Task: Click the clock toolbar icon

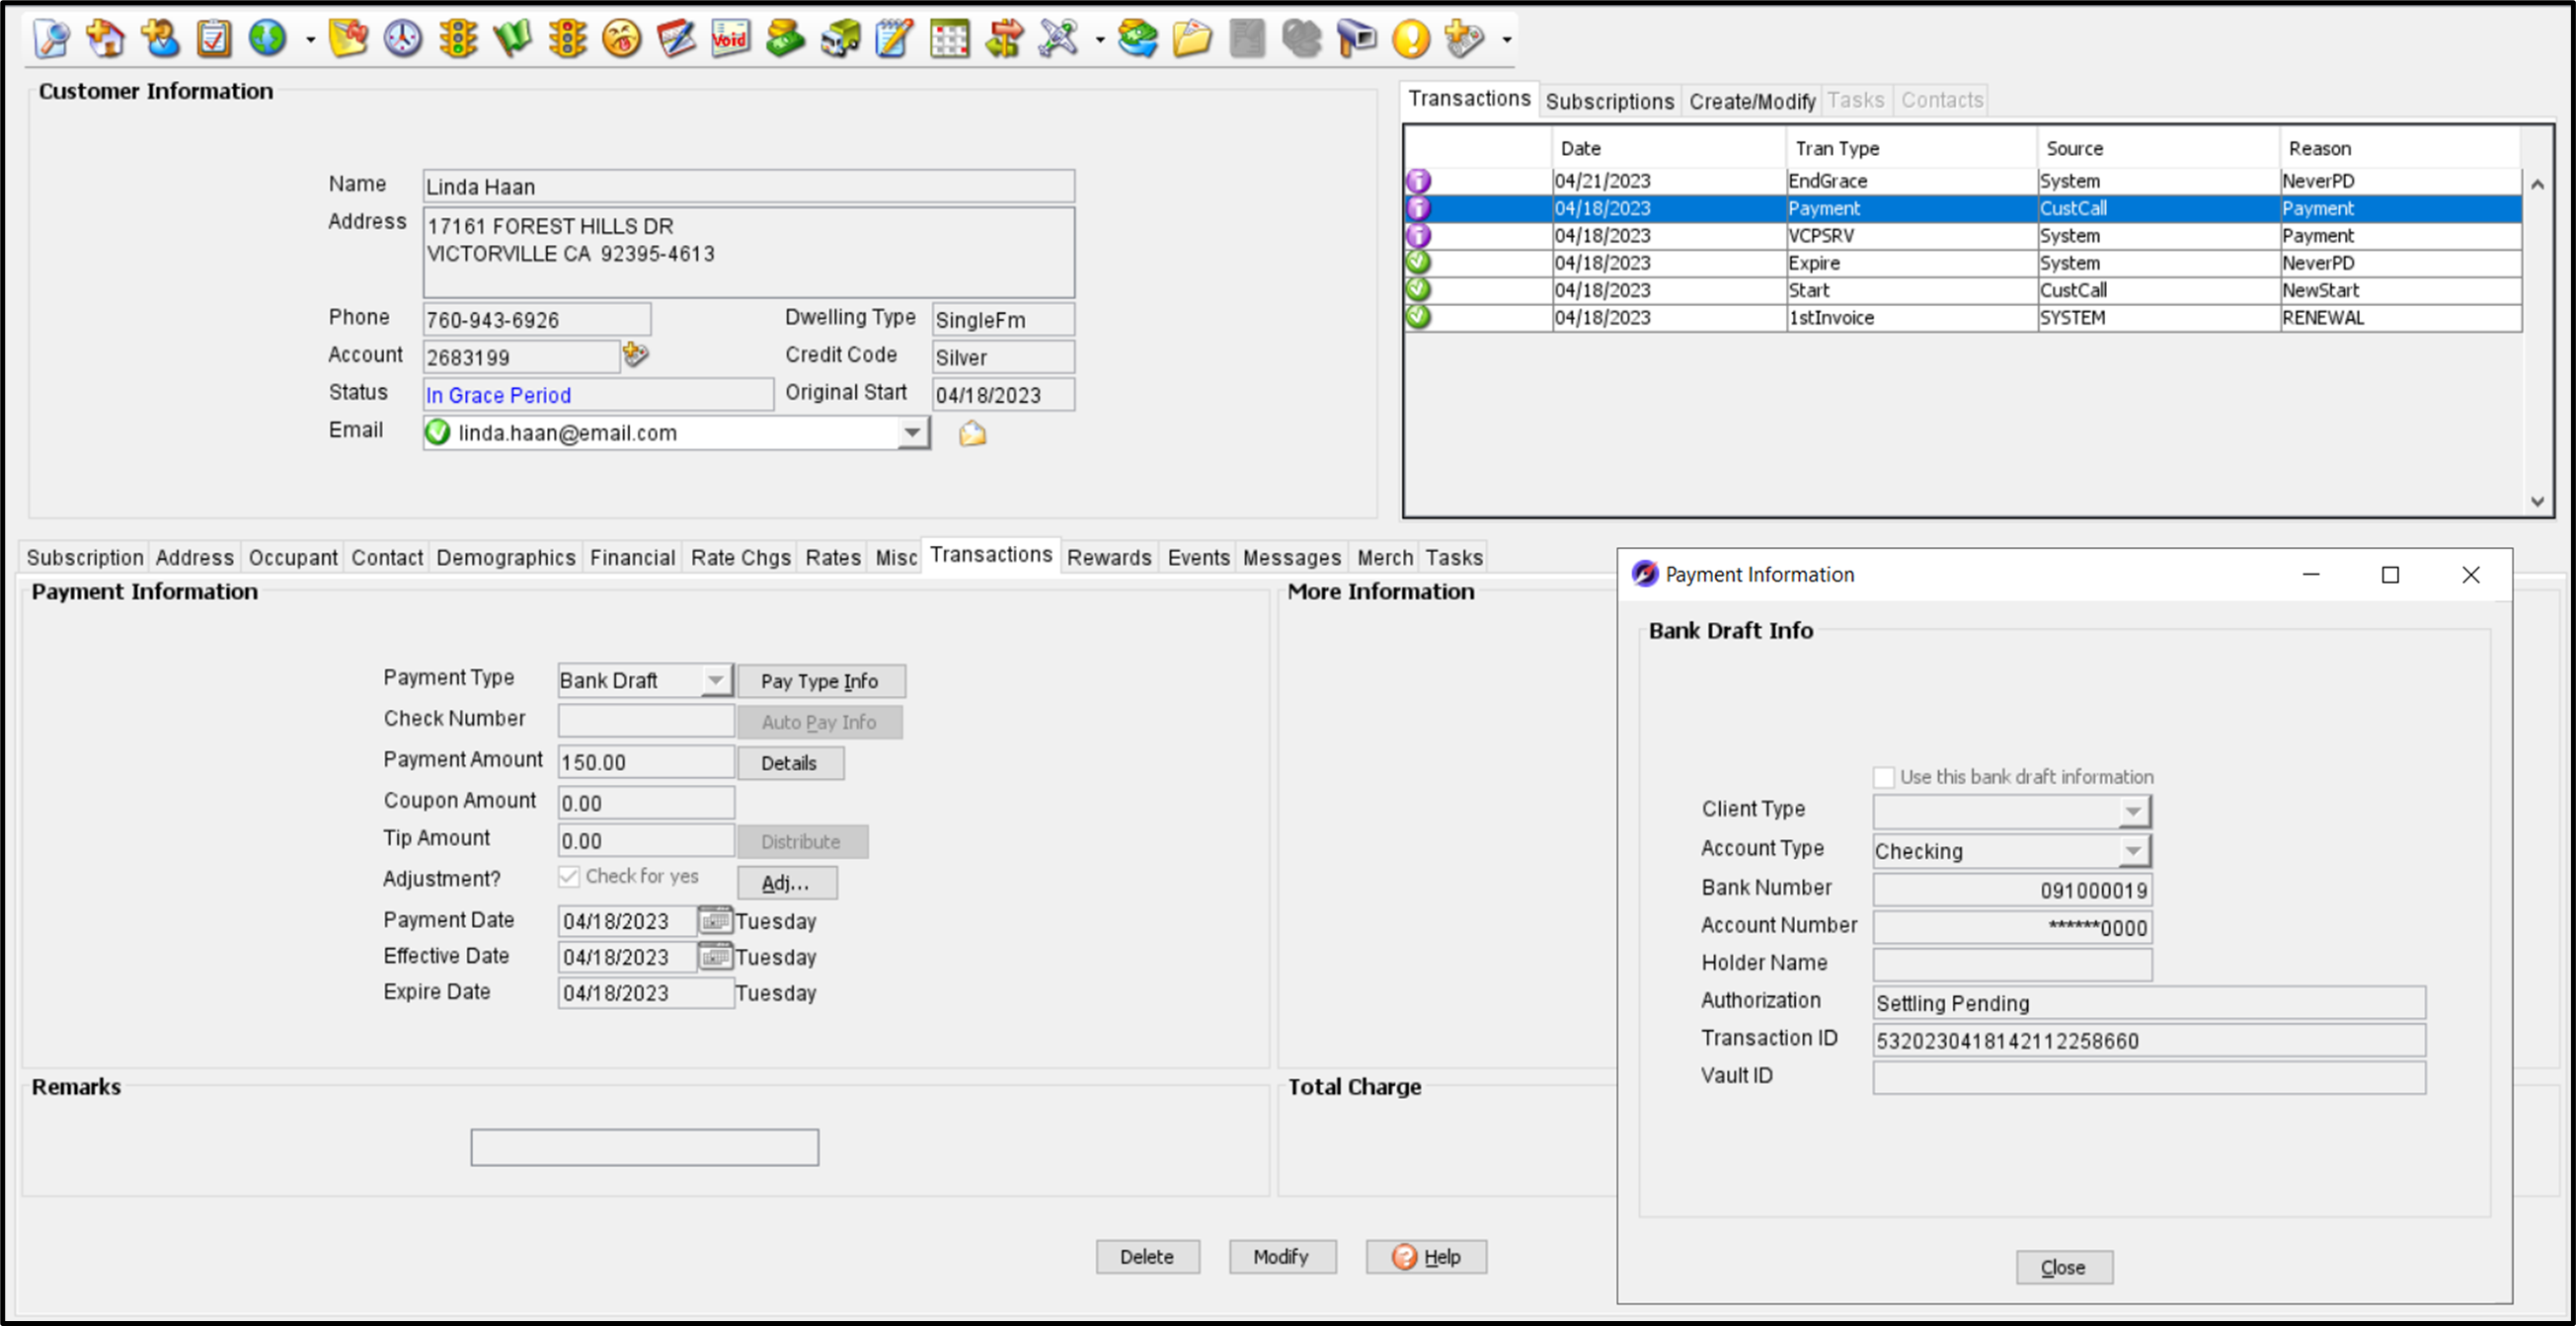Action: tap(403, 38)
